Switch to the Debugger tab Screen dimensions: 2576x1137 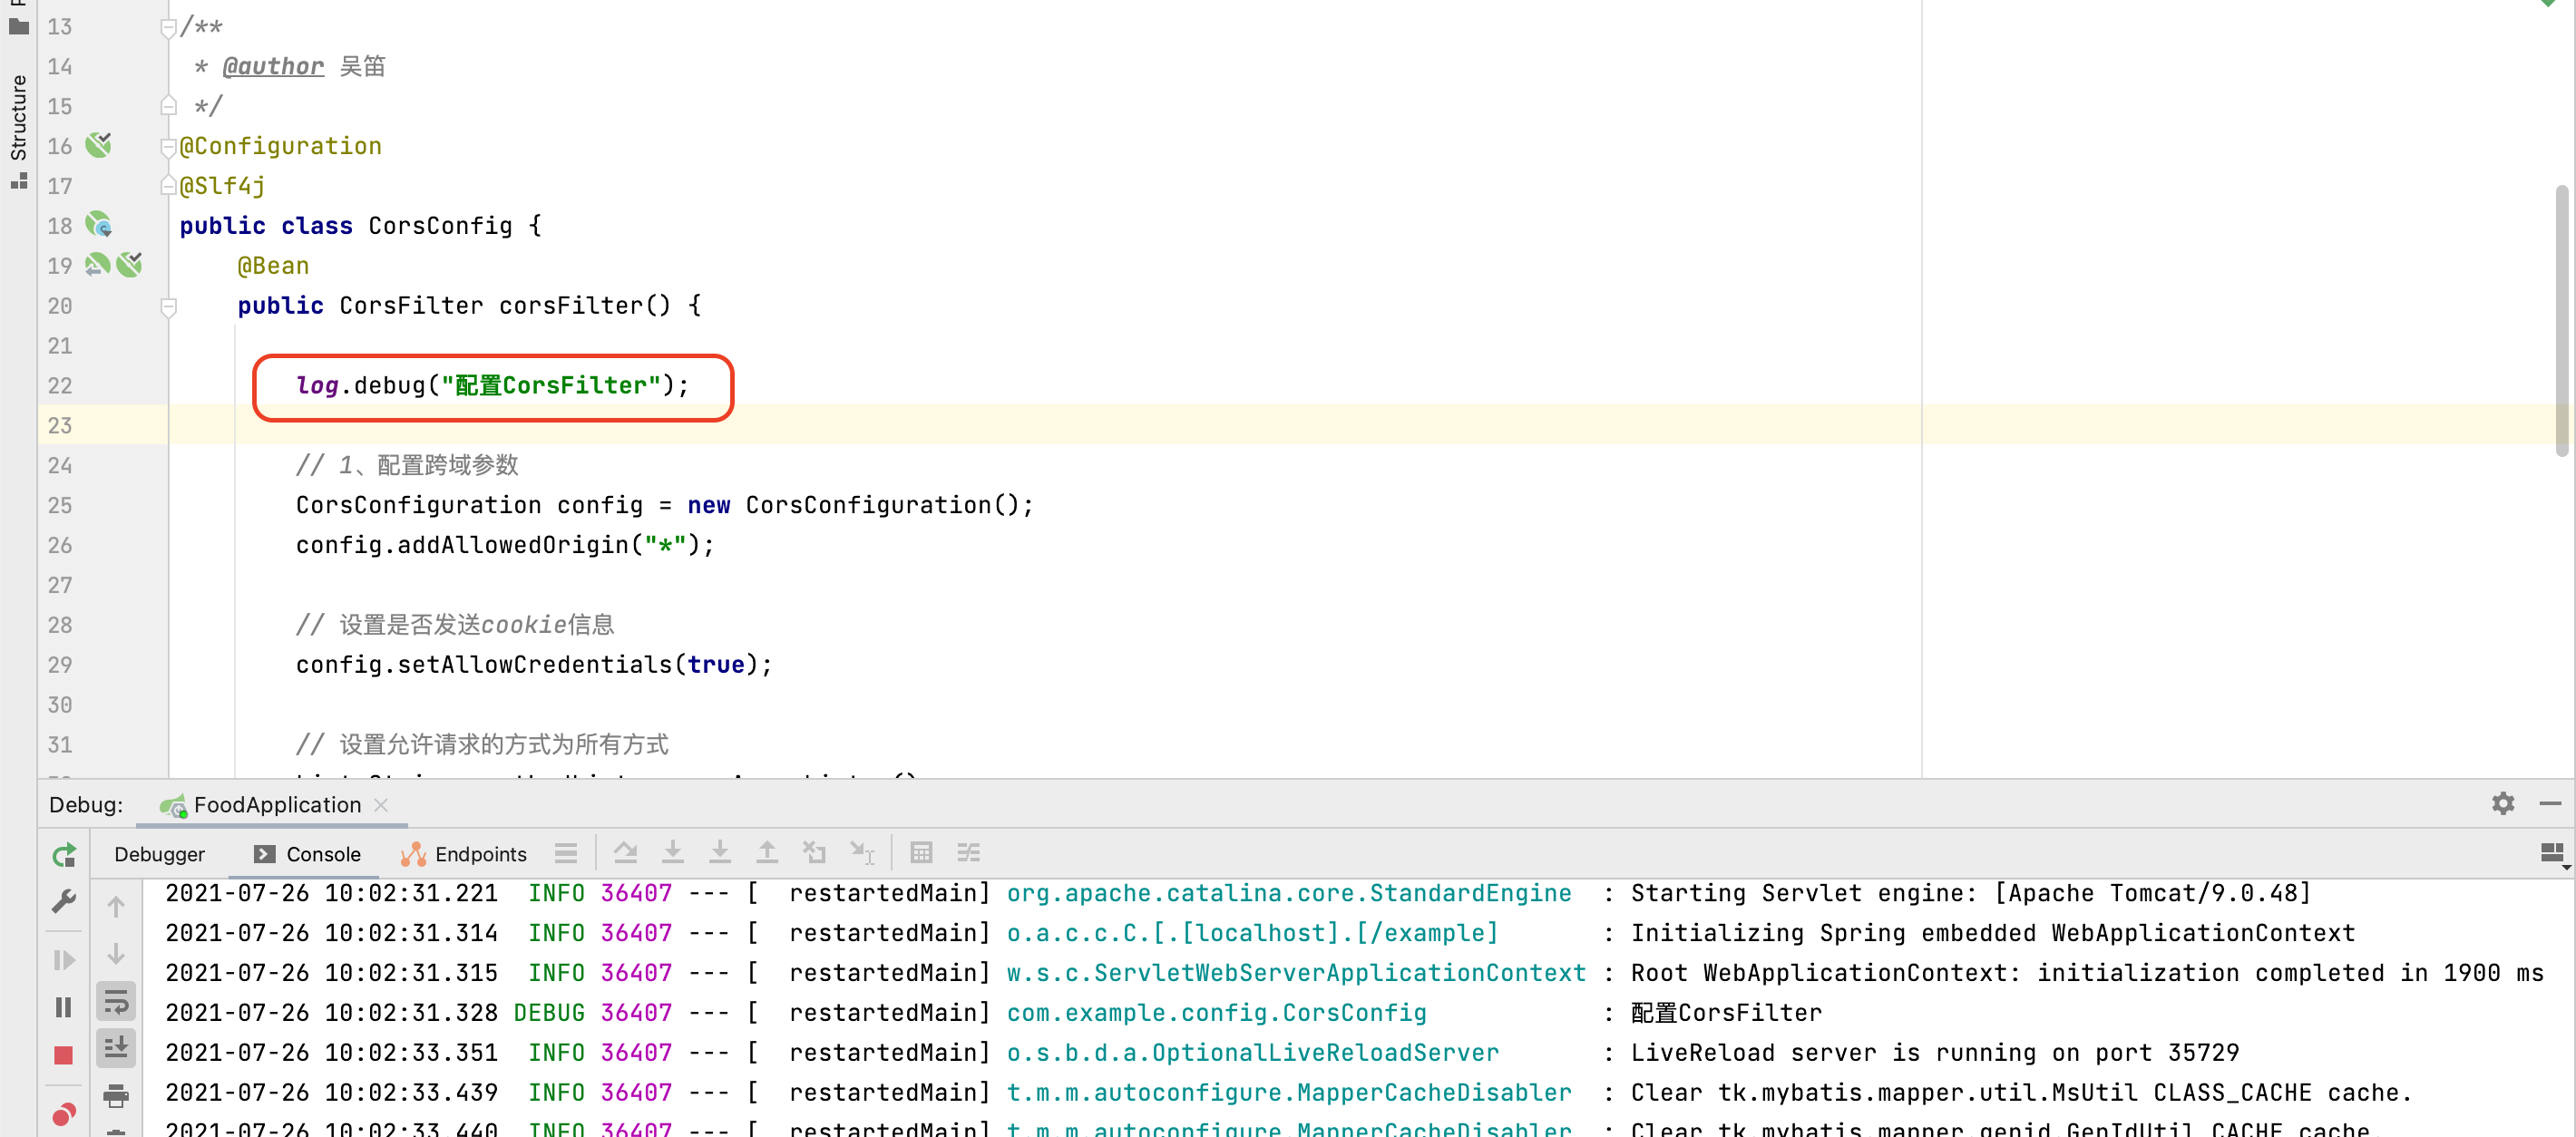(x=159, y=854)
